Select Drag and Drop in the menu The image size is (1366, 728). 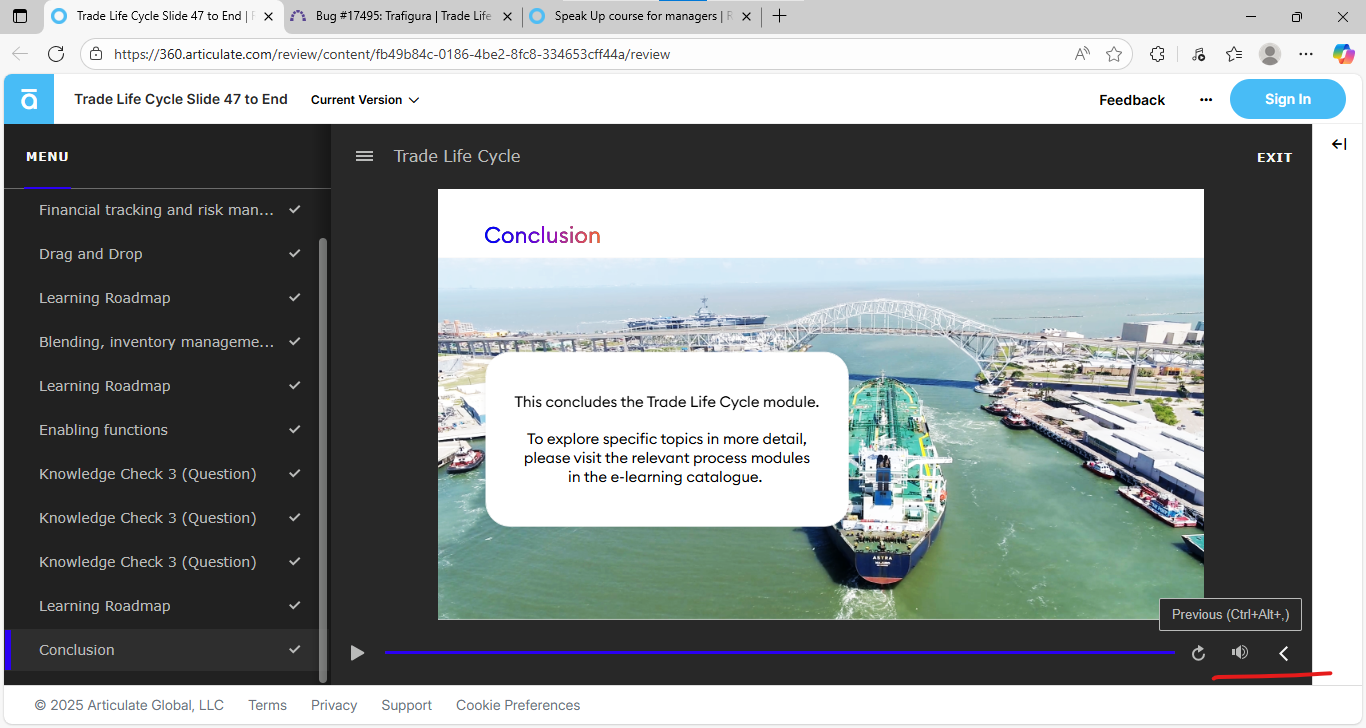(91, 254)
